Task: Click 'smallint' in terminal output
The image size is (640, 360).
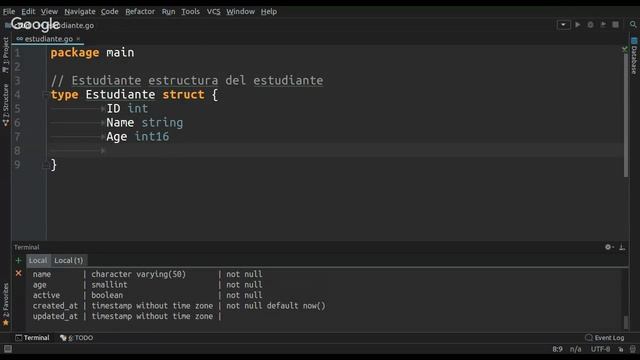Action: coord(109,284)
